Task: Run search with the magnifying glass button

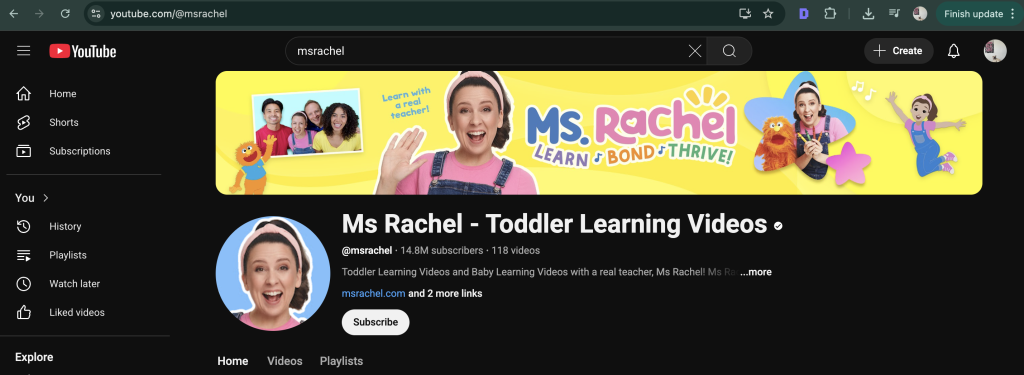Action: tap(729, 51)
